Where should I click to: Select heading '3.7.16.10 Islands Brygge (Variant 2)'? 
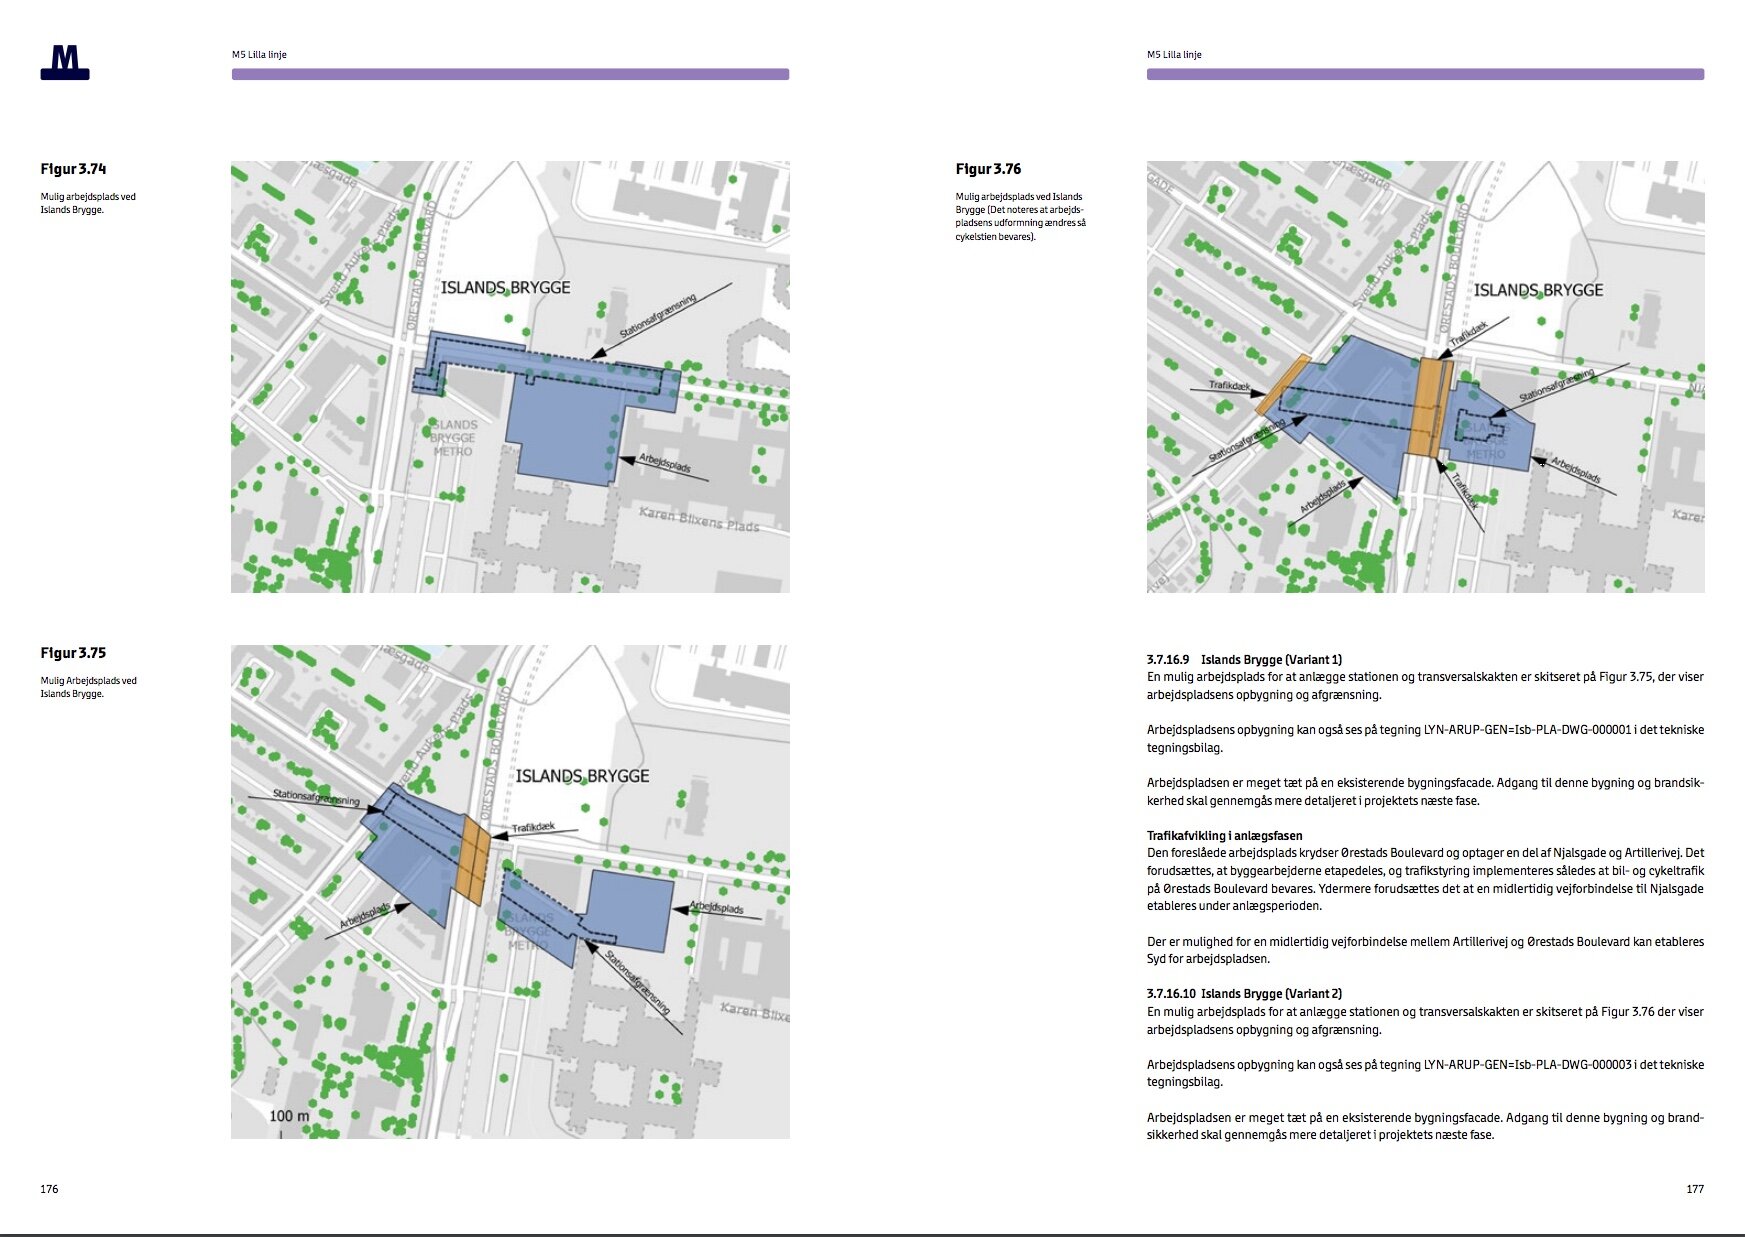click(x=1244, y=994)
